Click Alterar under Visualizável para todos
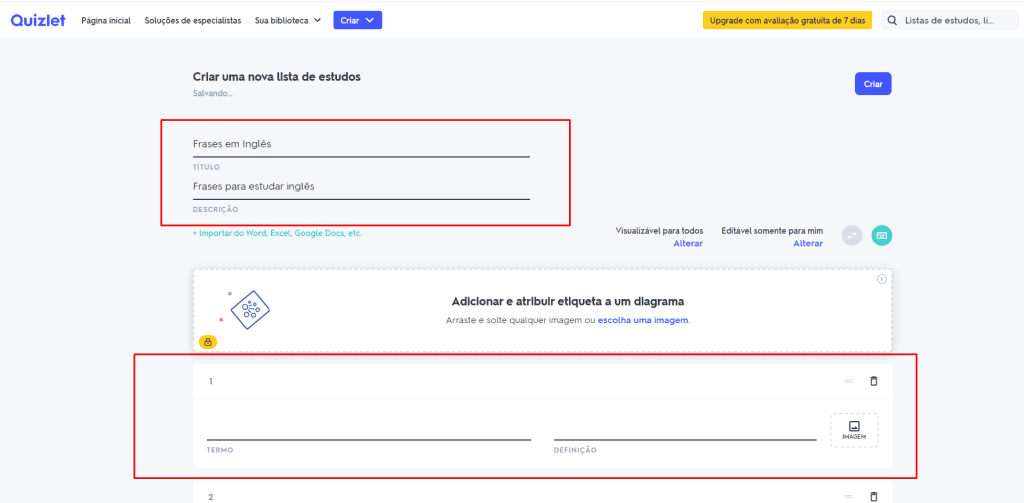Viewport: 1024px width, 503px height. click(x=688, y=243)
